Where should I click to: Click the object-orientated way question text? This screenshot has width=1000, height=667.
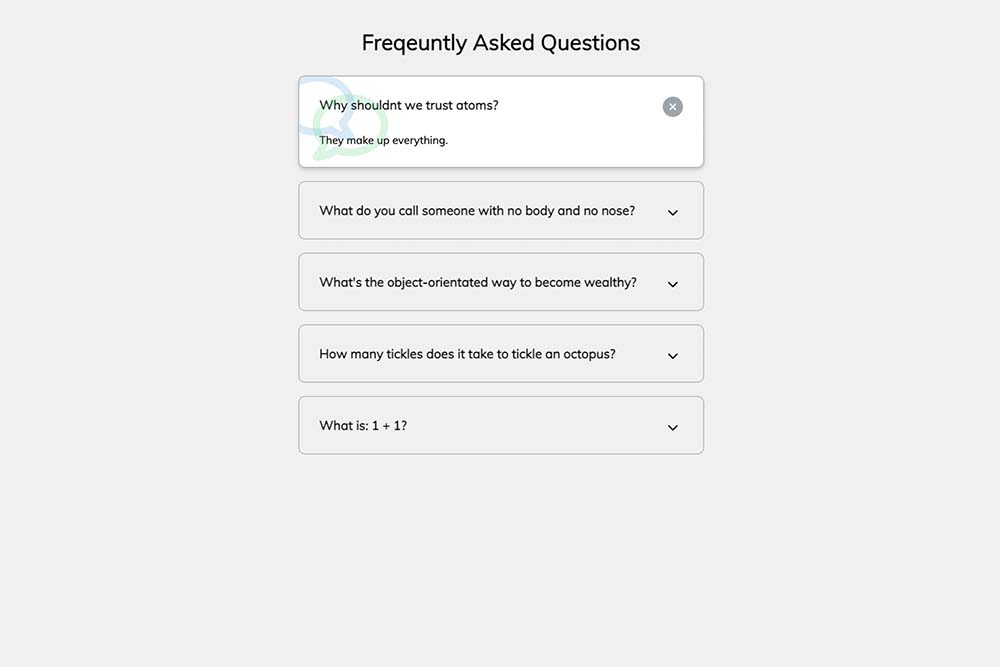coord(478,282)
